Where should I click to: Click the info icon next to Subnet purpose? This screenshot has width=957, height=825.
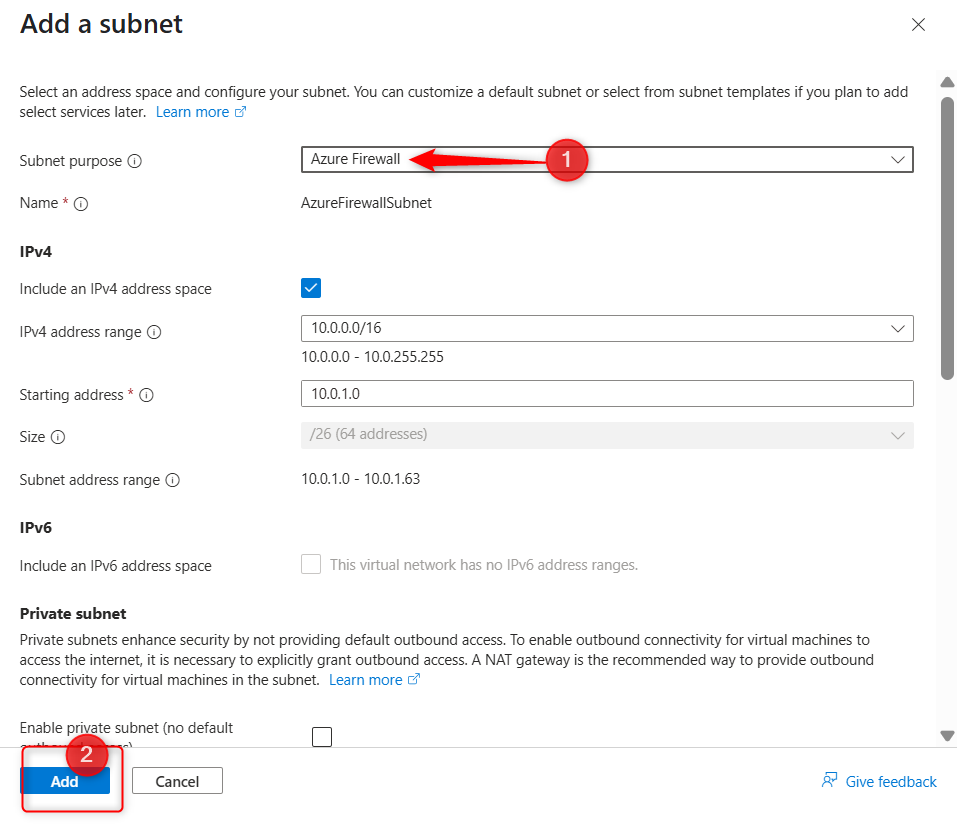tap(134, 161)
